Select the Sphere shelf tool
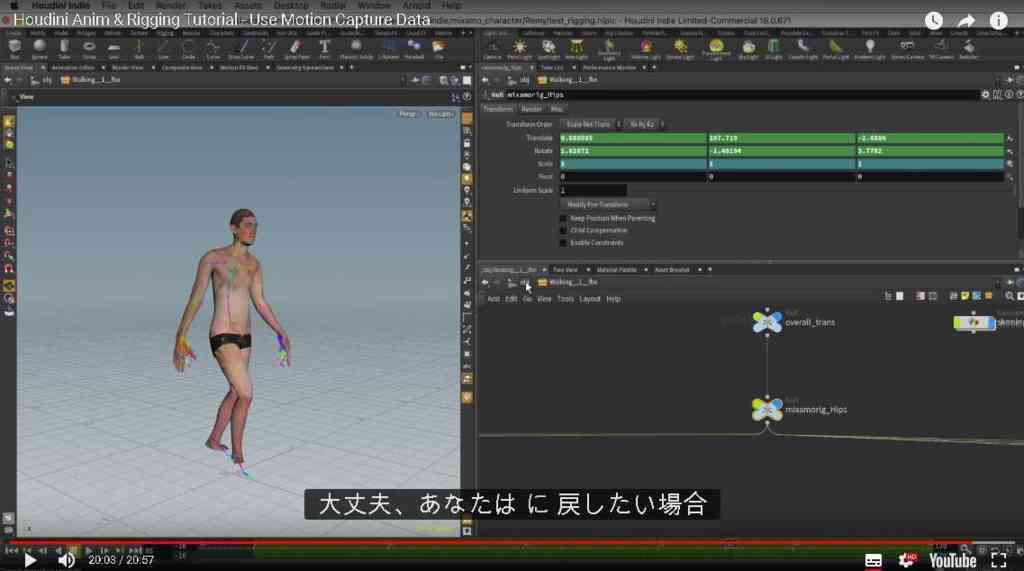The image size is (1024, 571). [39, 46]
